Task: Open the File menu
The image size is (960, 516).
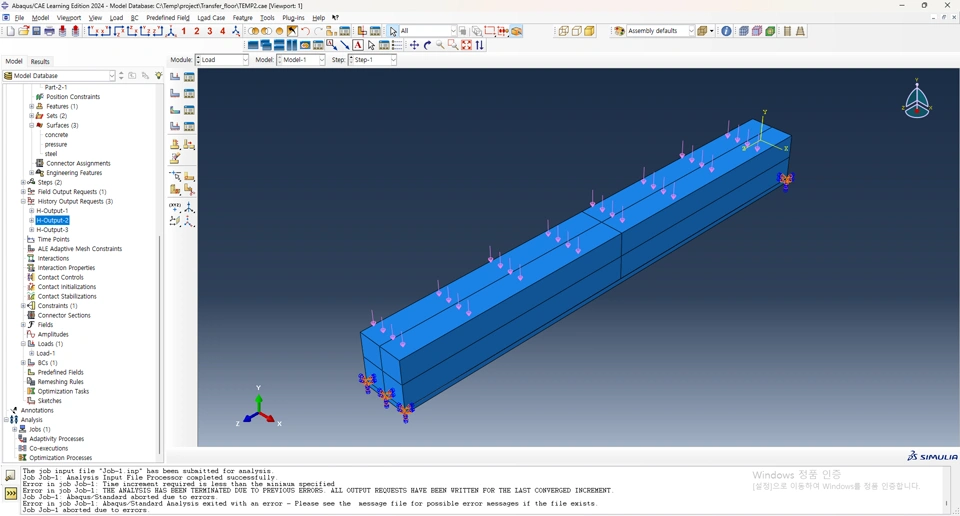Action: click(19, 18)
